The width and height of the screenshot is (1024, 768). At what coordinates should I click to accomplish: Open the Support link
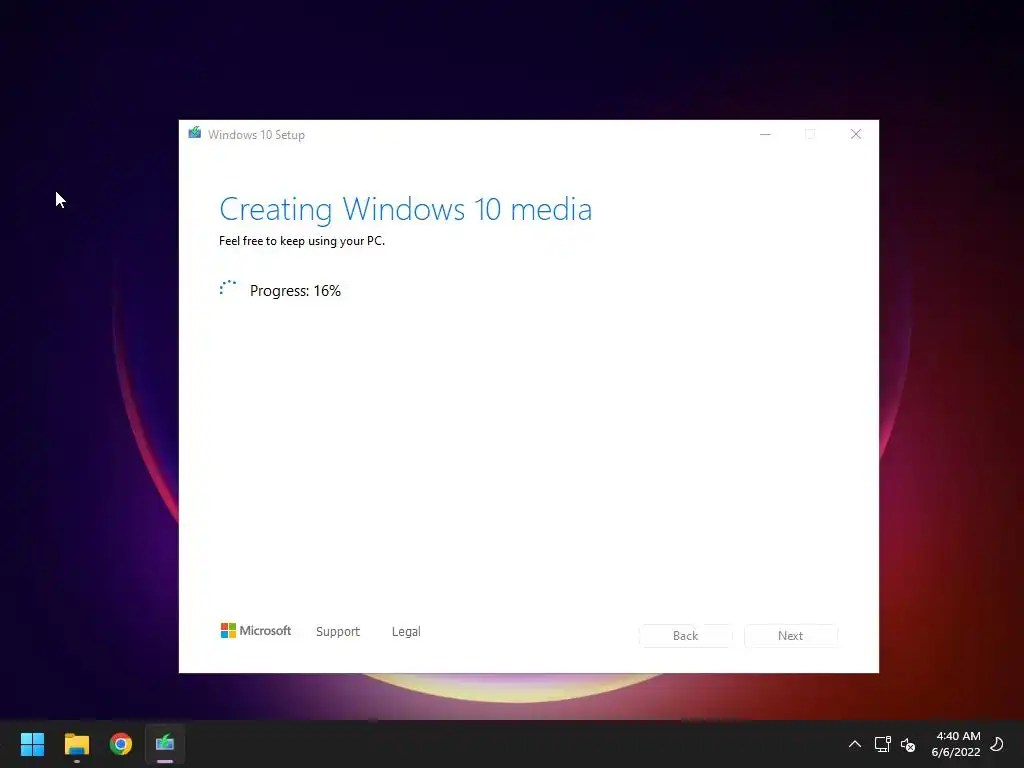click(x=338, y=632)
